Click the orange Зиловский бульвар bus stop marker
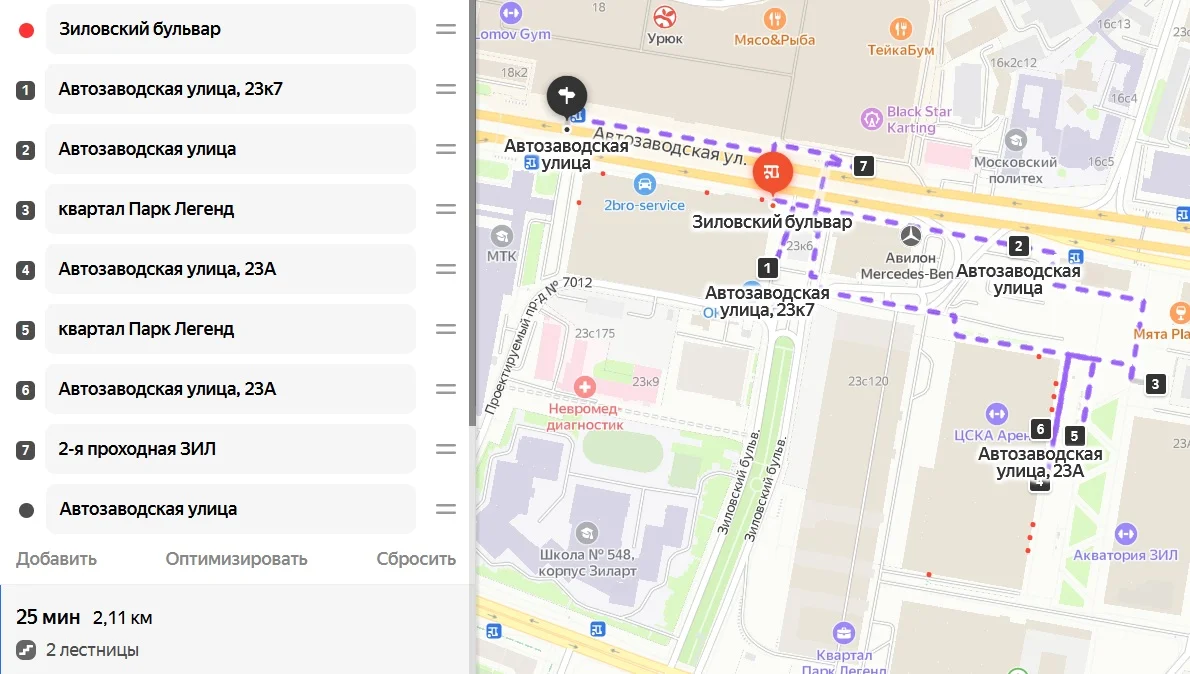This screenshot has width=1190, height=674. 773,172
